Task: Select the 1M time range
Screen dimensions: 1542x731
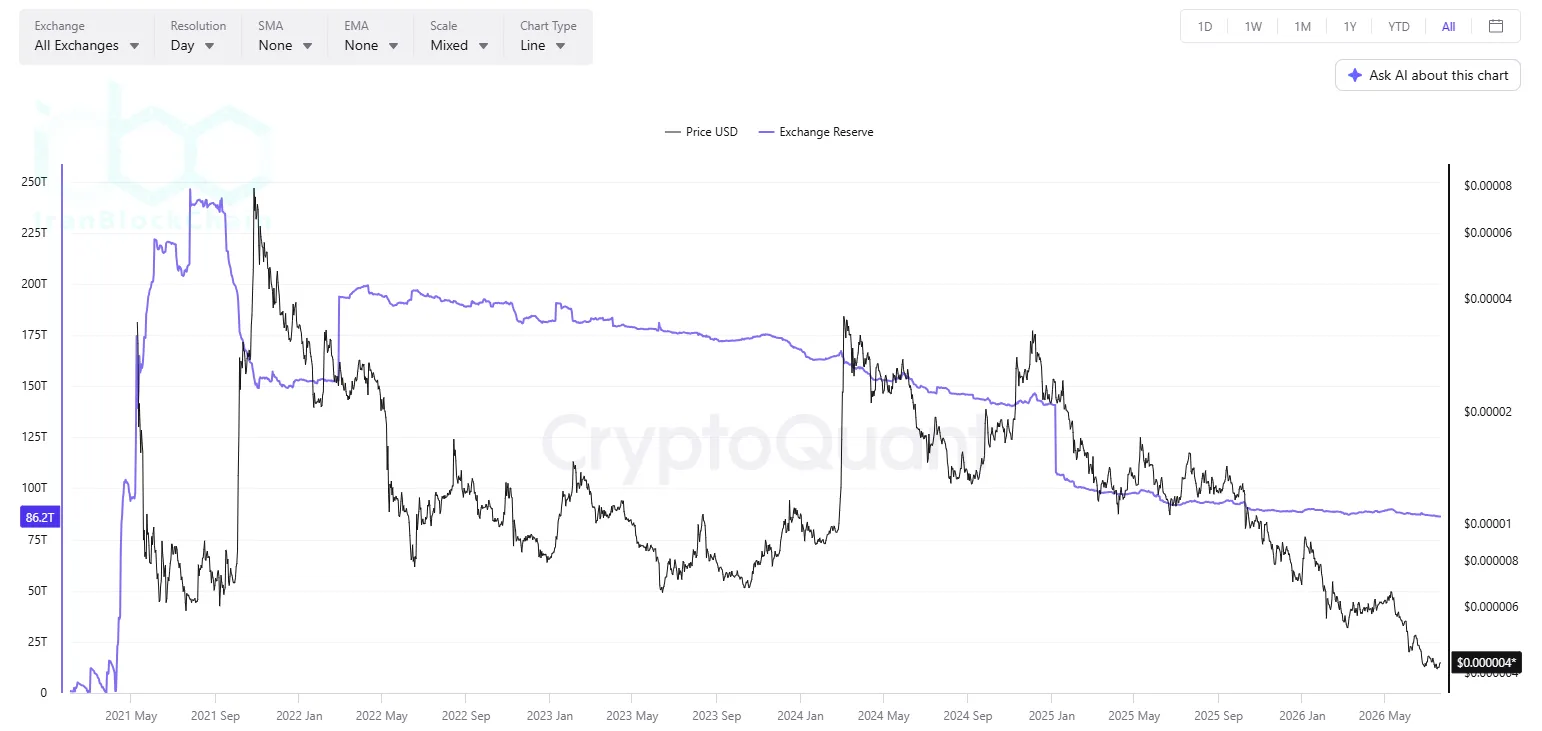Action: [1302, 27]
